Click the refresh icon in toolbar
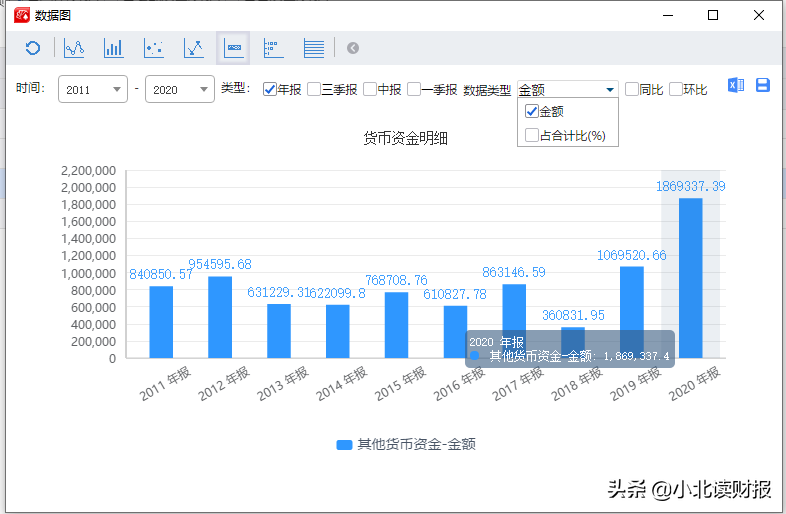Screen dimensions: 786x514 pos(33,48)
